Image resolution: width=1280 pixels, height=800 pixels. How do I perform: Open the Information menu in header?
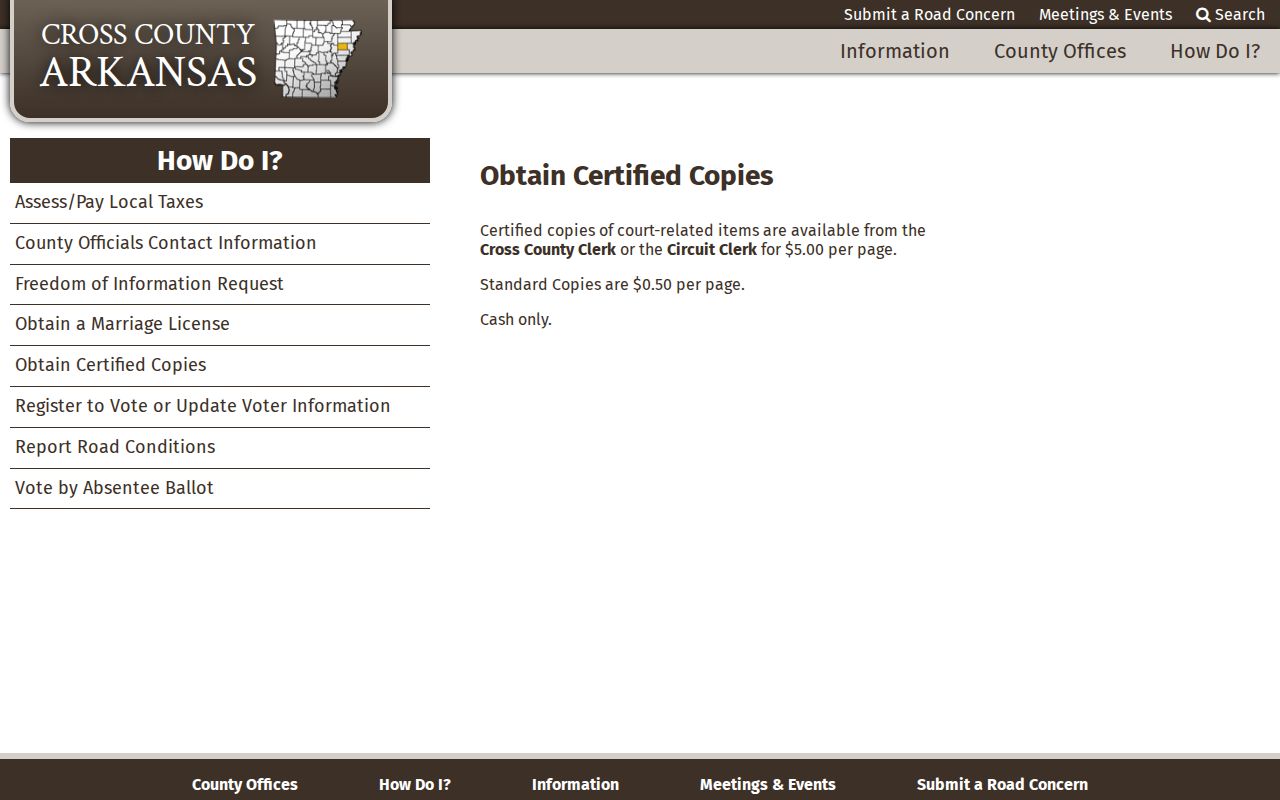[x=894, y=51]
